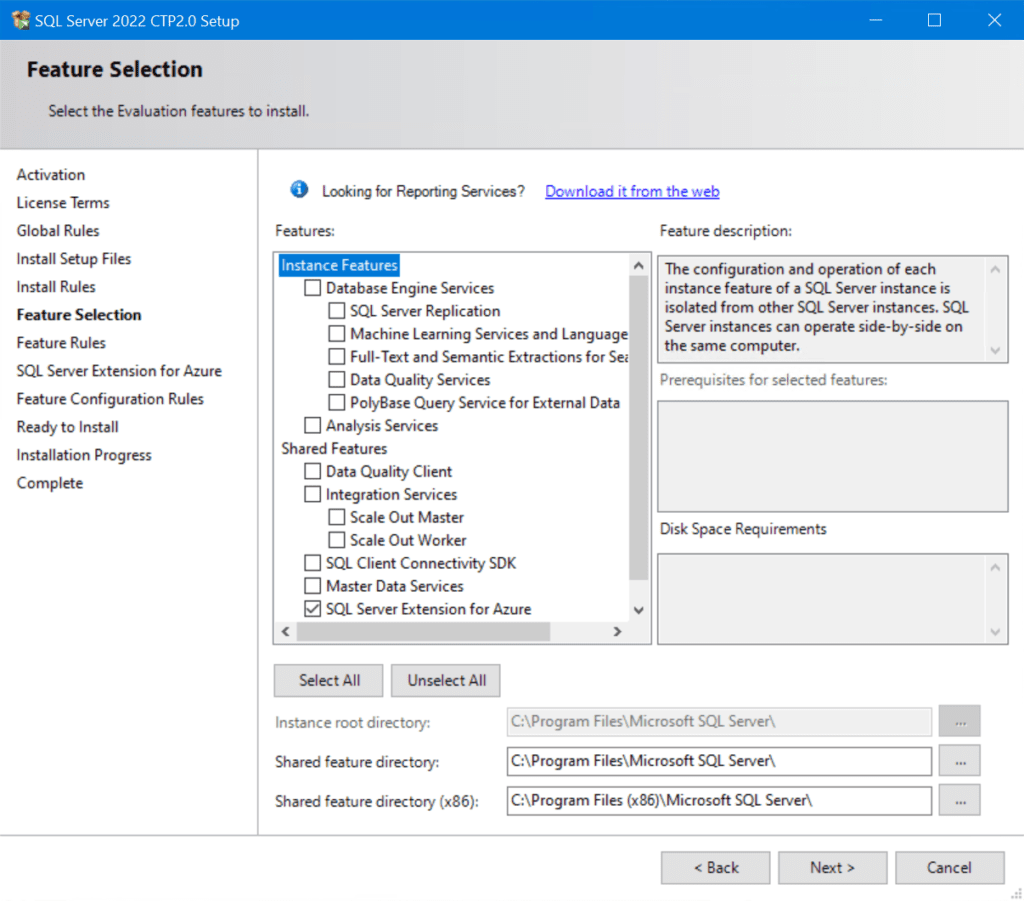Uncheck SQL Server Extension for Azure
The height and width of the screenshot is (901, 1024).
point(312,608)
